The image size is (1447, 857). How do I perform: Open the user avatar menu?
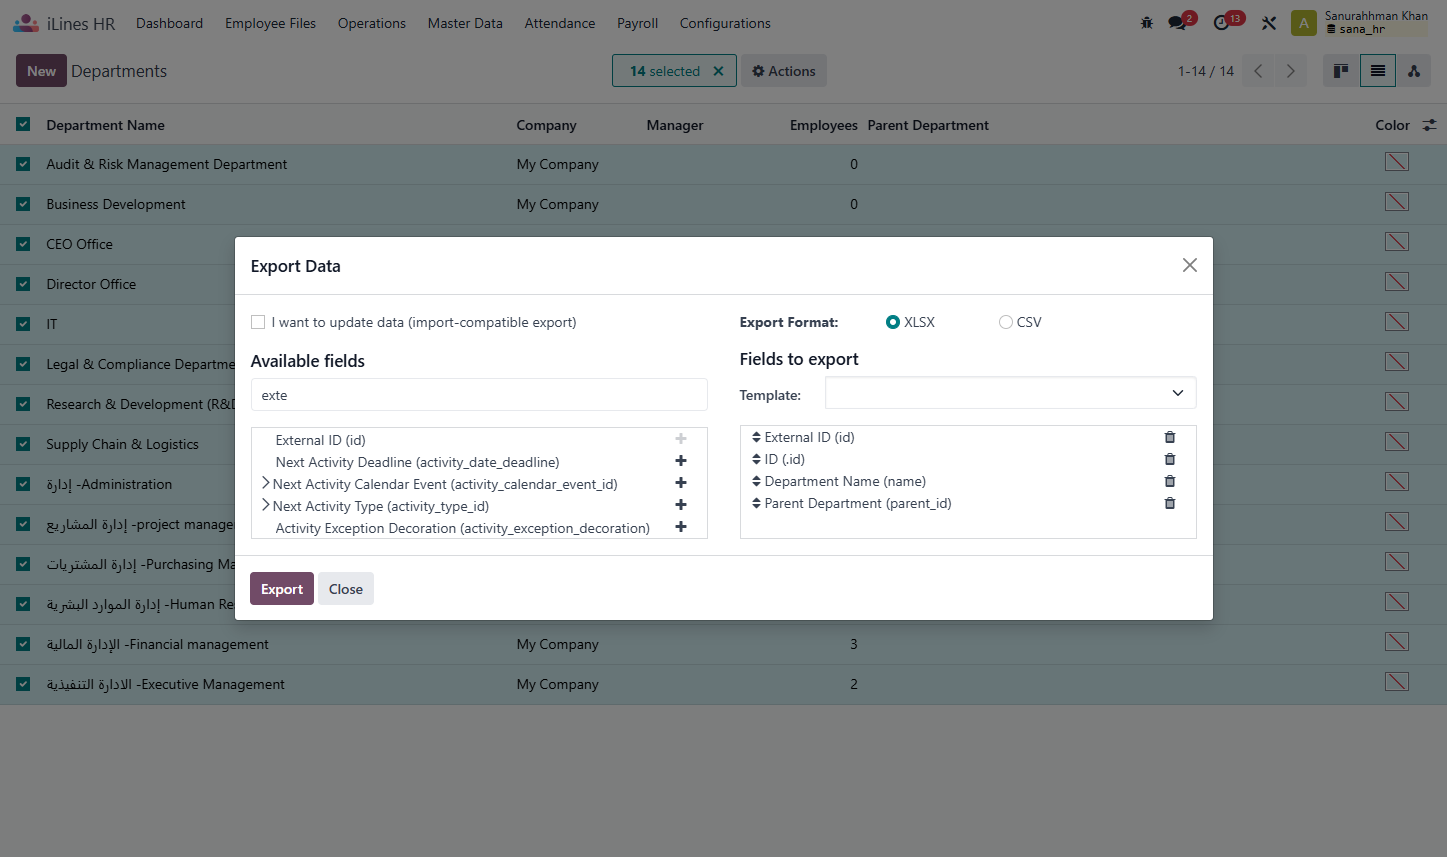(x=1304, y=23)
